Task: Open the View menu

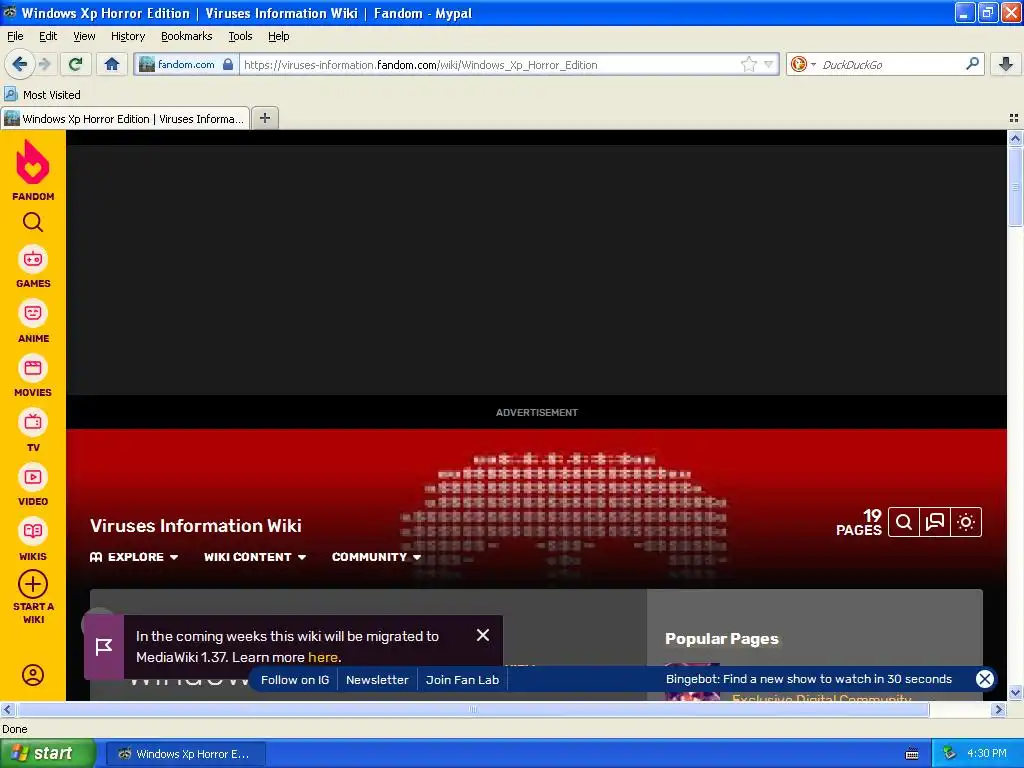Action: click(84, 36)
